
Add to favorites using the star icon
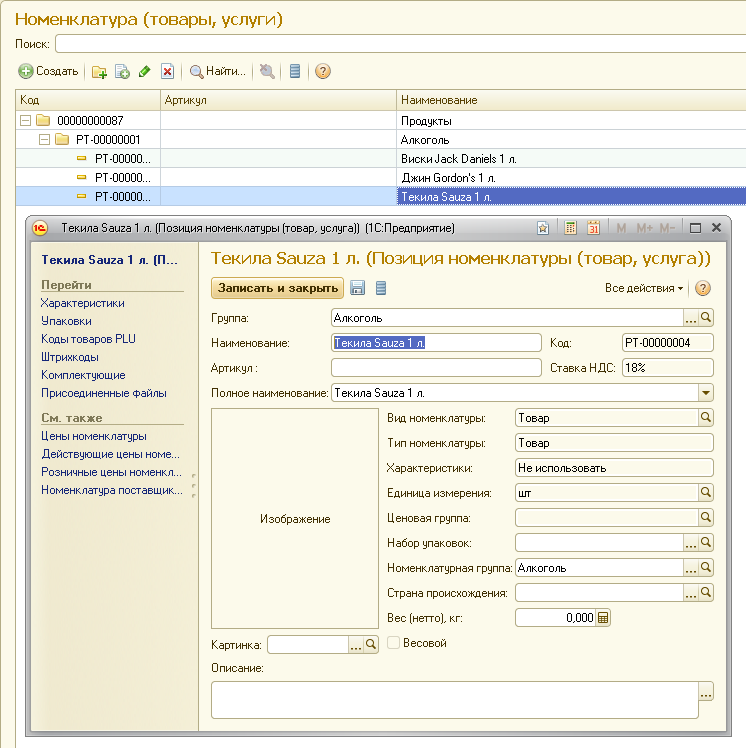(543, 228)
